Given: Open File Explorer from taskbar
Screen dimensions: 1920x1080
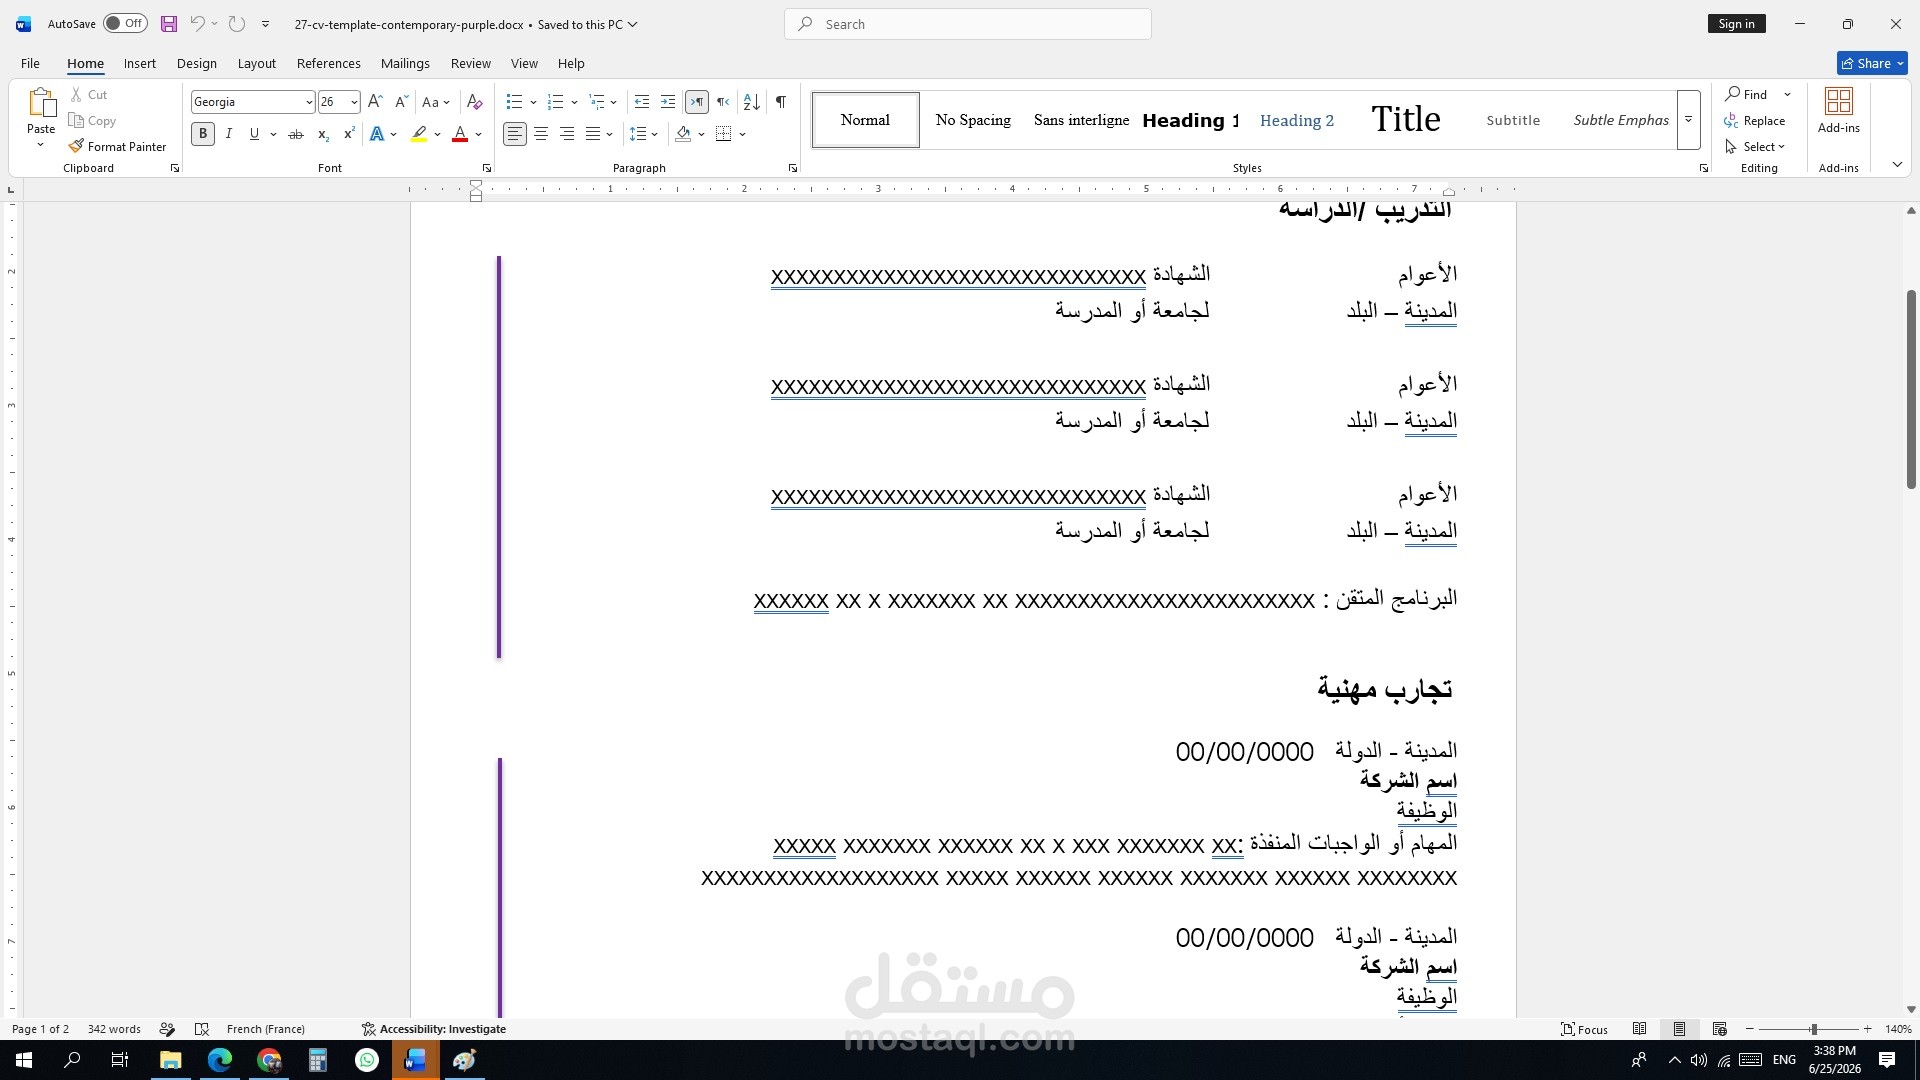Looking at the screenshot, I should tap(171, 1060).
